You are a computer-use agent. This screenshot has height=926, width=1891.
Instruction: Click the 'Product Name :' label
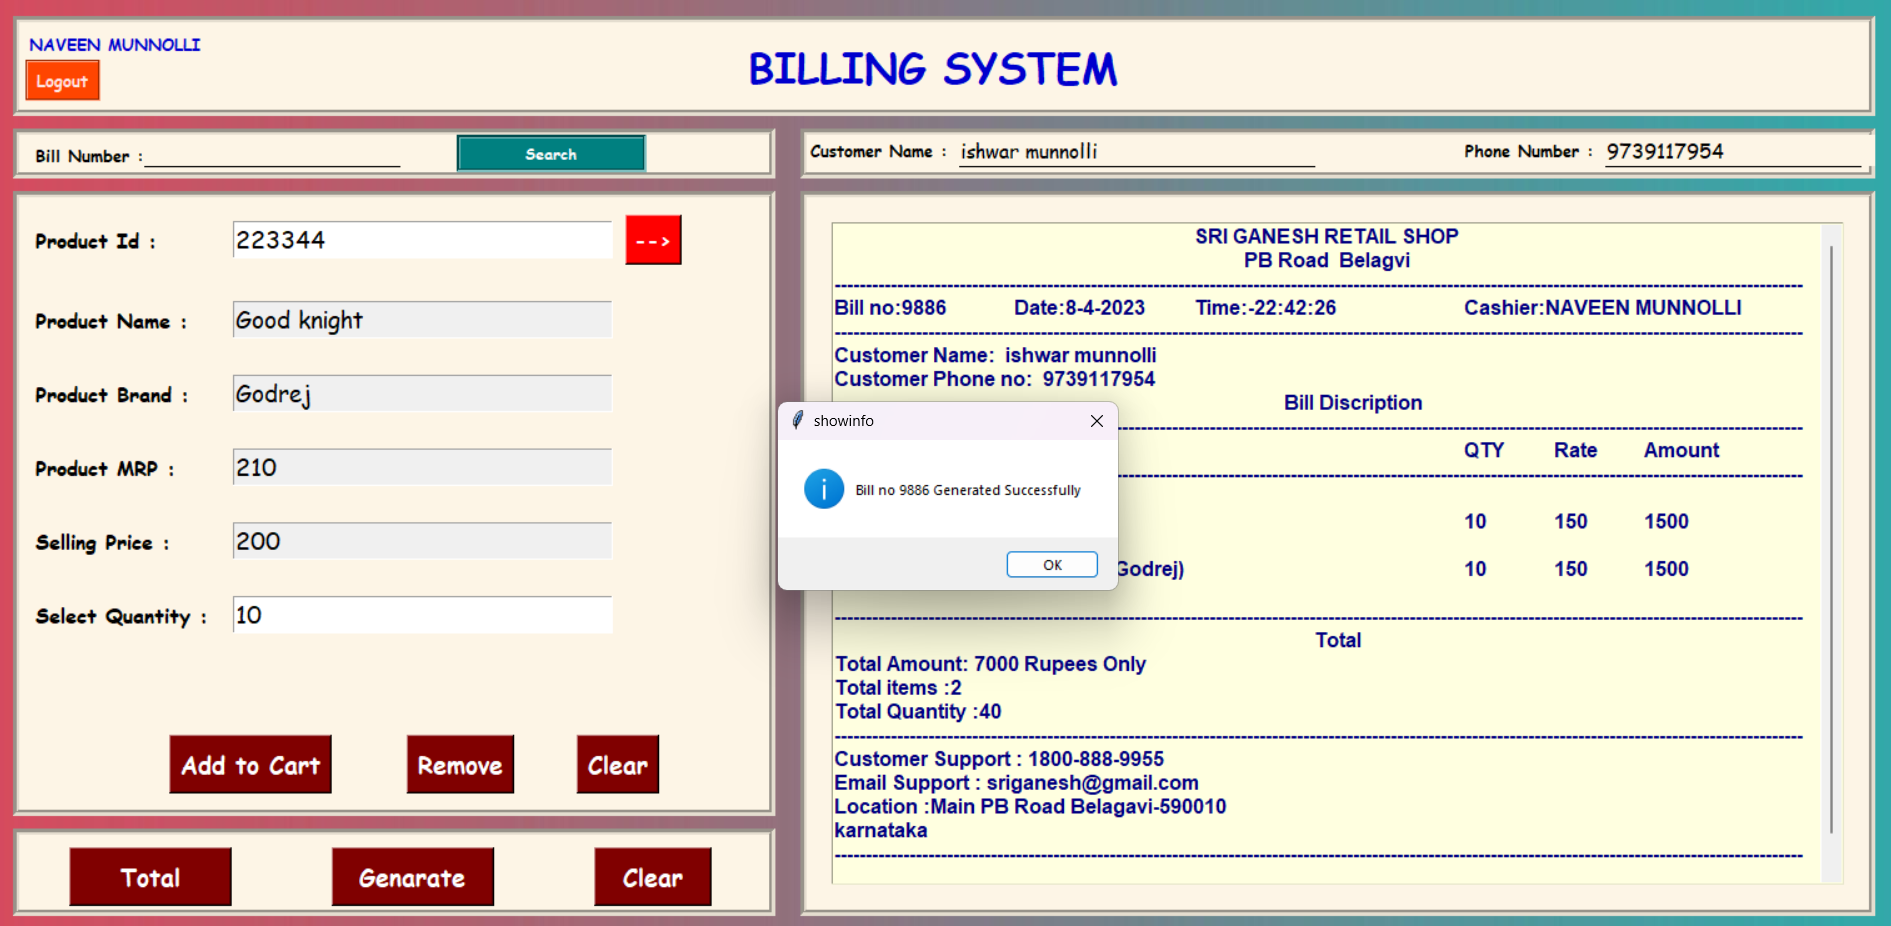point(111,321)
